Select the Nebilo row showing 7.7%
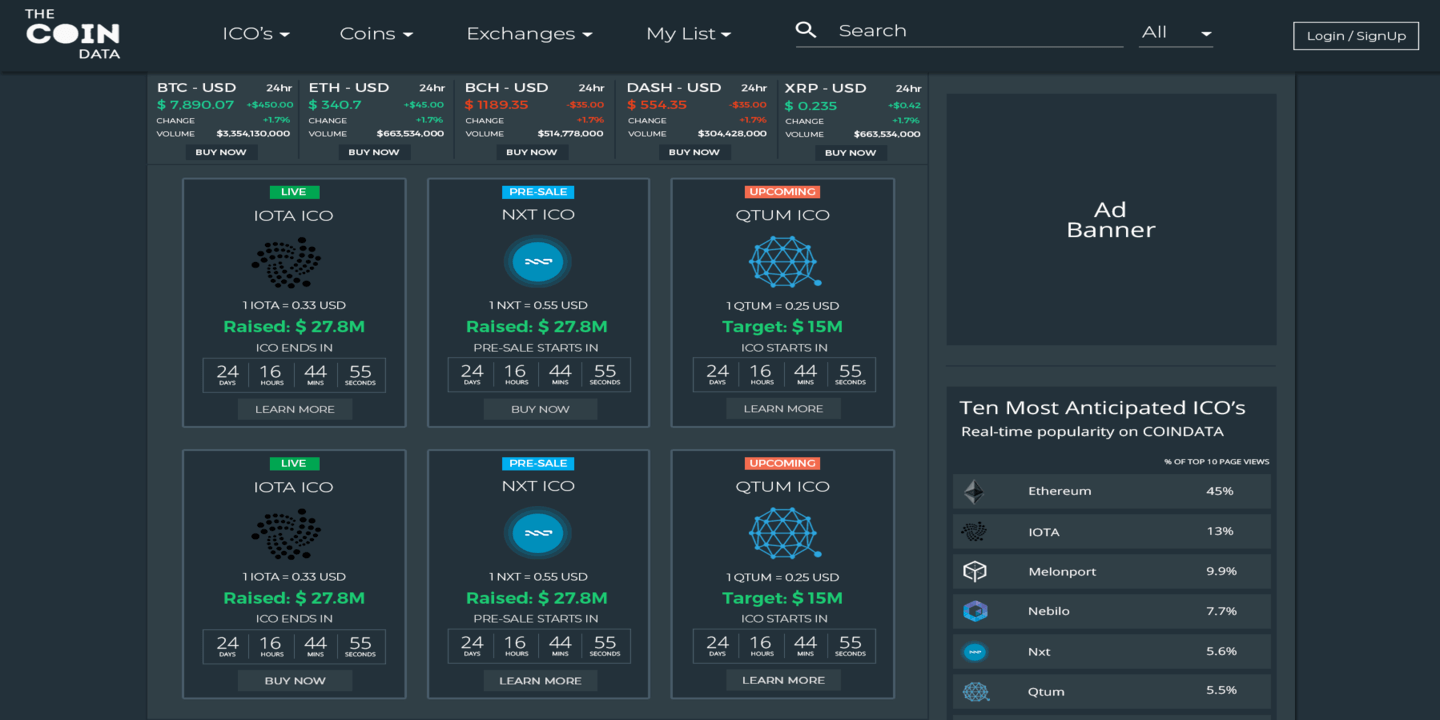Image resolution: width=1440 pixels, height=720 pixels. click(x=1112, y=611)
